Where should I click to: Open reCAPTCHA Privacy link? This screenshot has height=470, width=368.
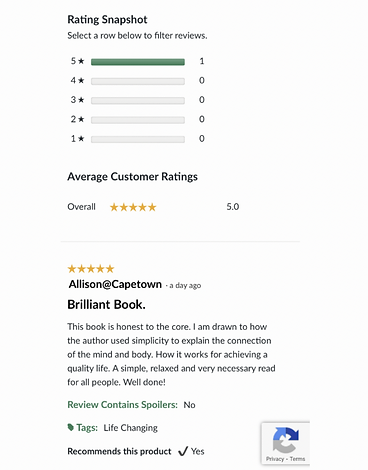coord(275,459)
